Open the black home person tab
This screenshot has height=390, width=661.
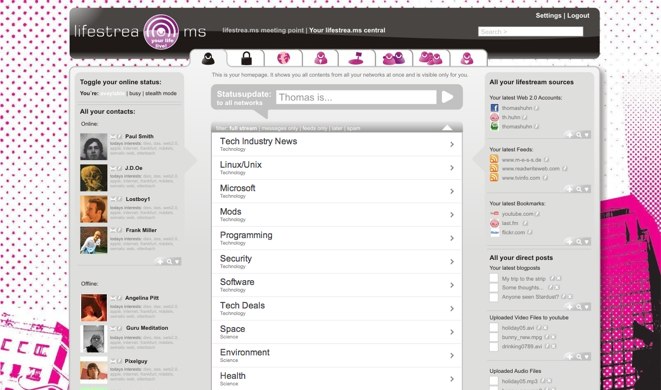pyautogui.click(x=208, y=59)
